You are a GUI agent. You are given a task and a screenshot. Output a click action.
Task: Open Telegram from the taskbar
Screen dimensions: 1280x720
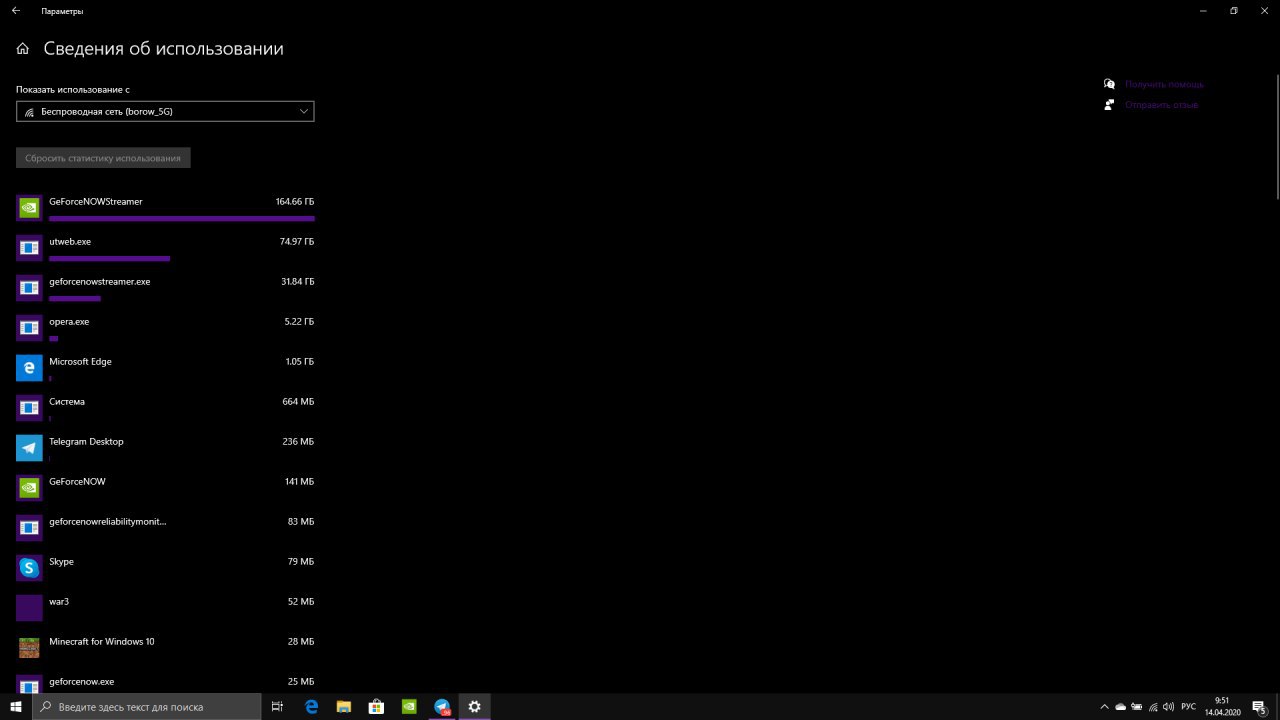coord(441,706)
